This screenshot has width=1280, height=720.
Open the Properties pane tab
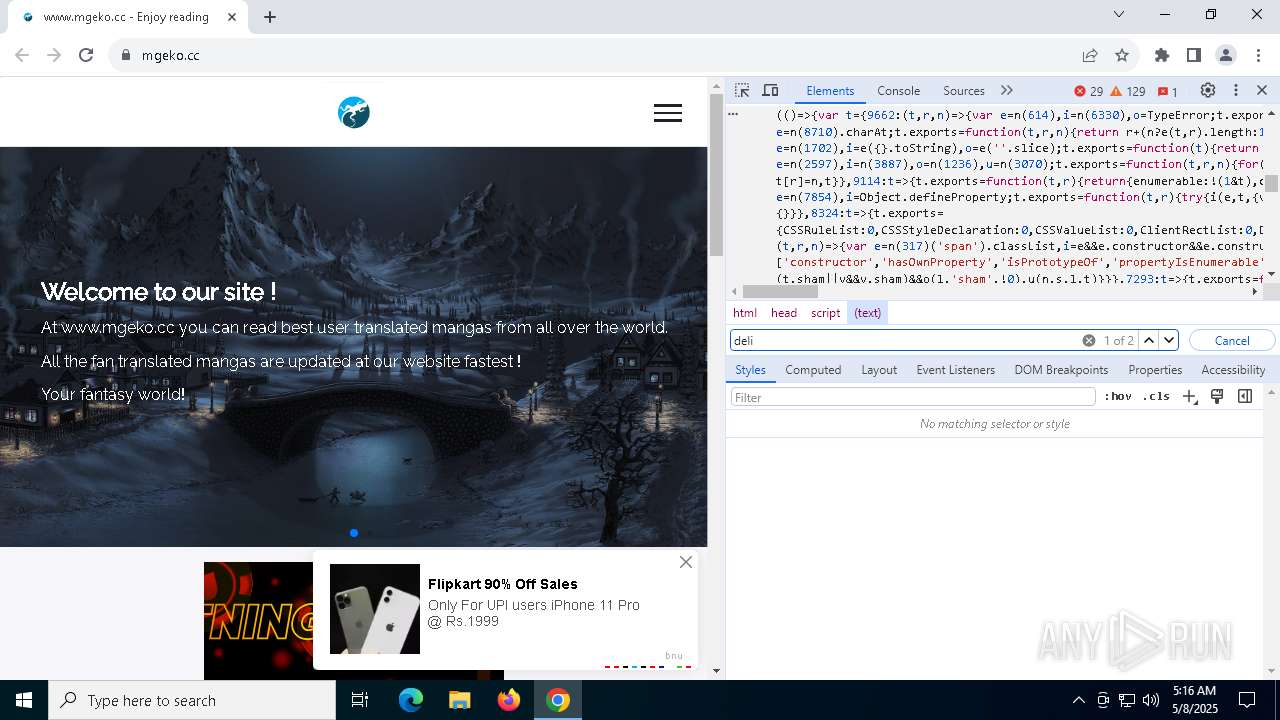tap(1155, 370)
